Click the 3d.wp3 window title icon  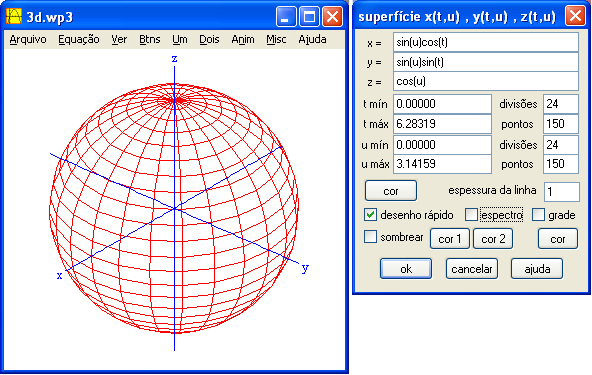pyautogui.click(x=14, y=16)
